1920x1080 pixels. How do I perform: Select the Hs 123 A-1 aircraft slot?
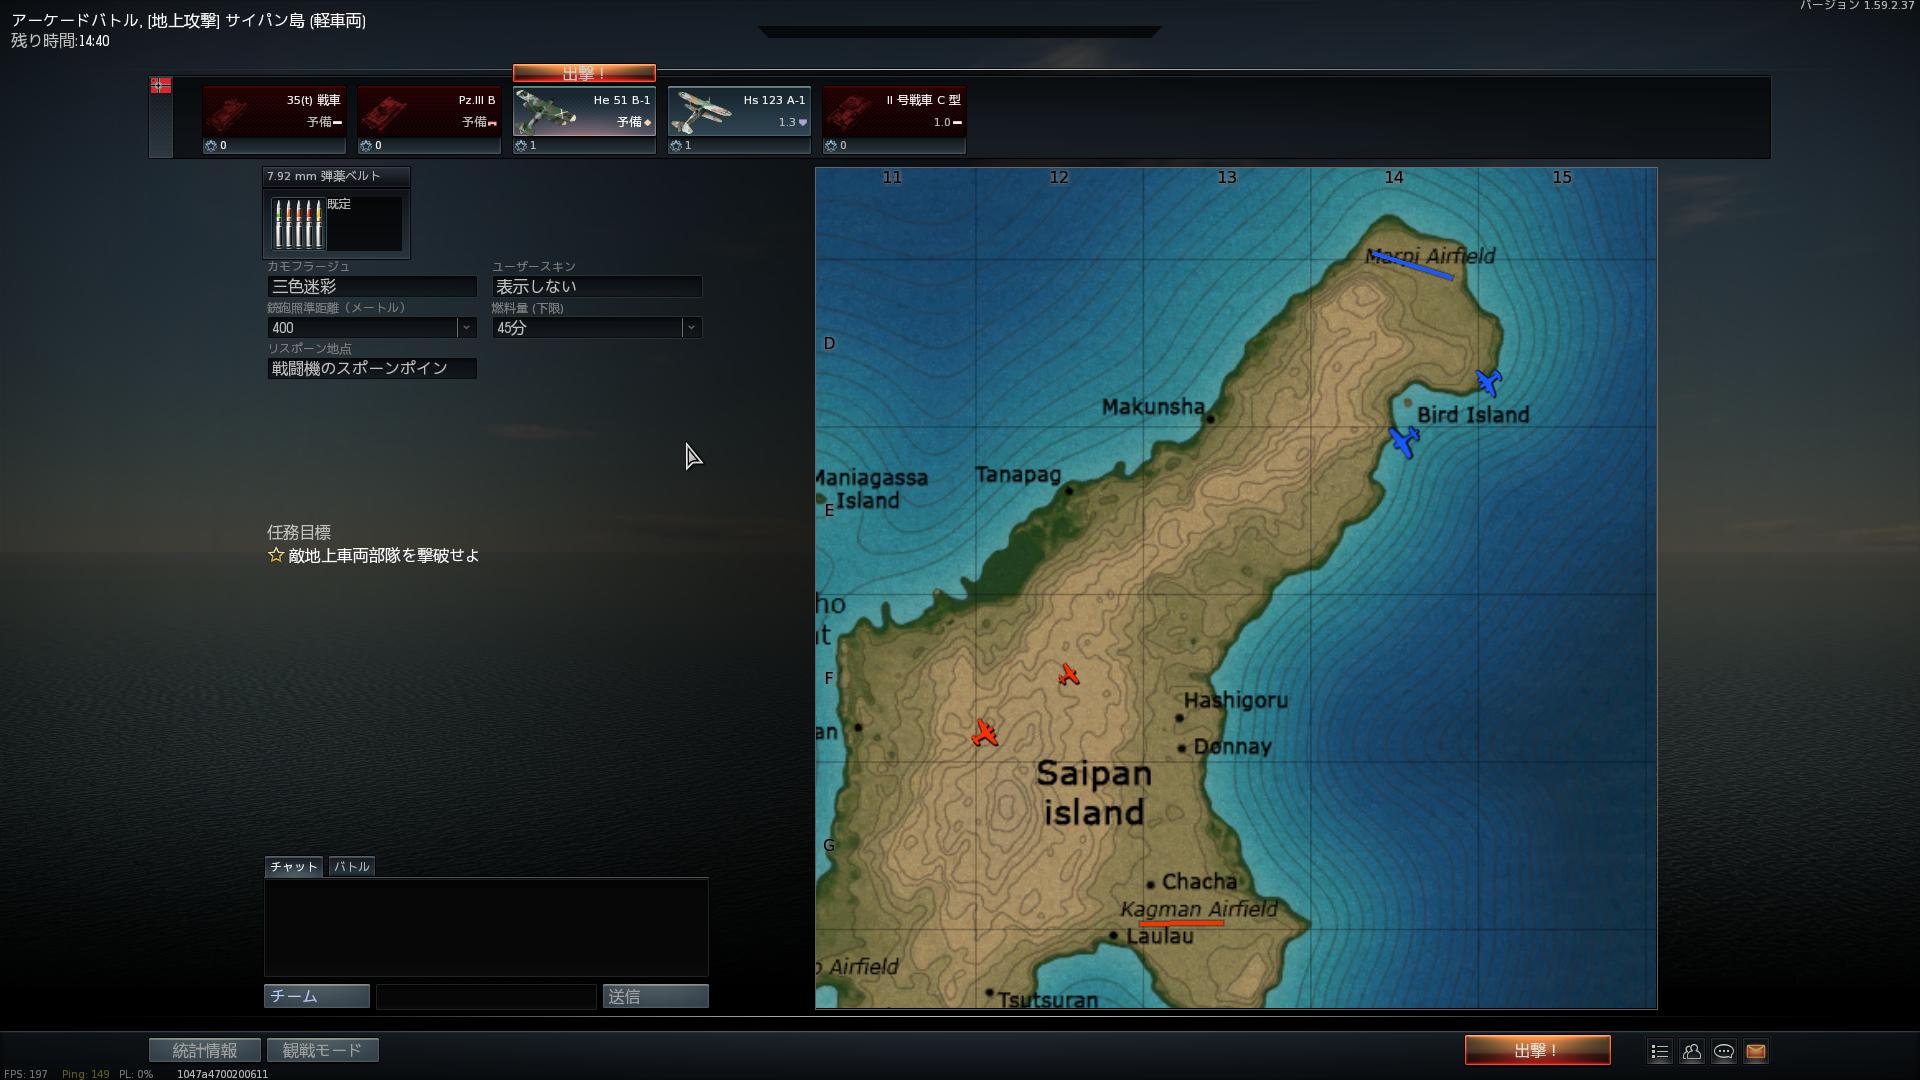739,111
